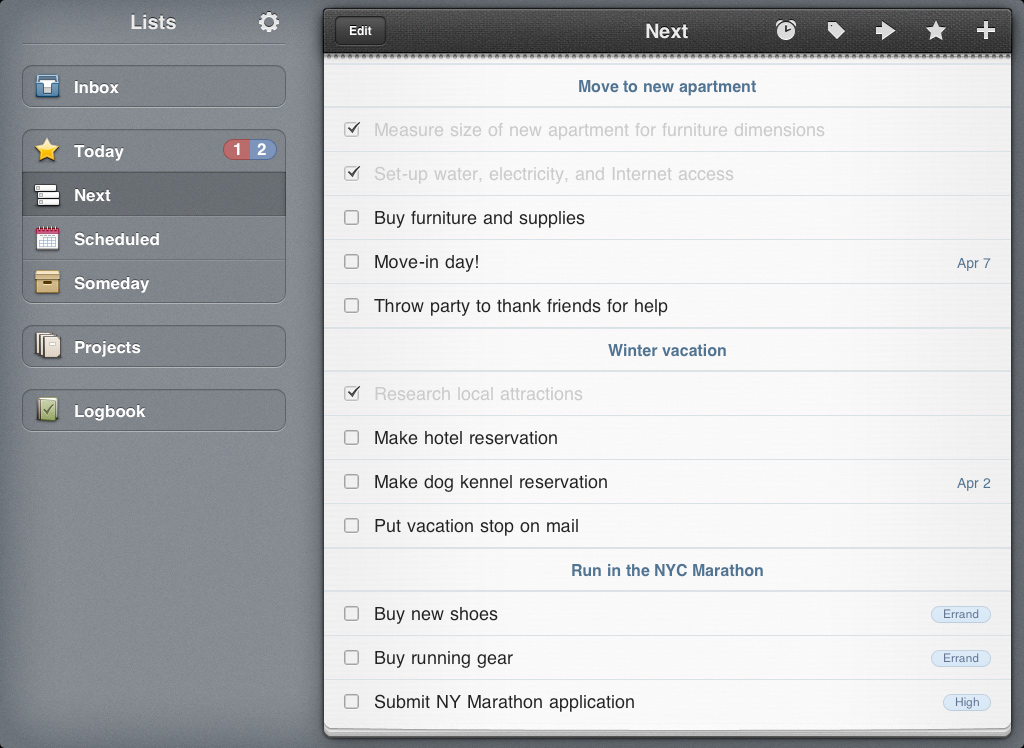The image size is (1024, 748).
Task: Uncheck Measure size of new apartment task
Action: pos(352,129)
